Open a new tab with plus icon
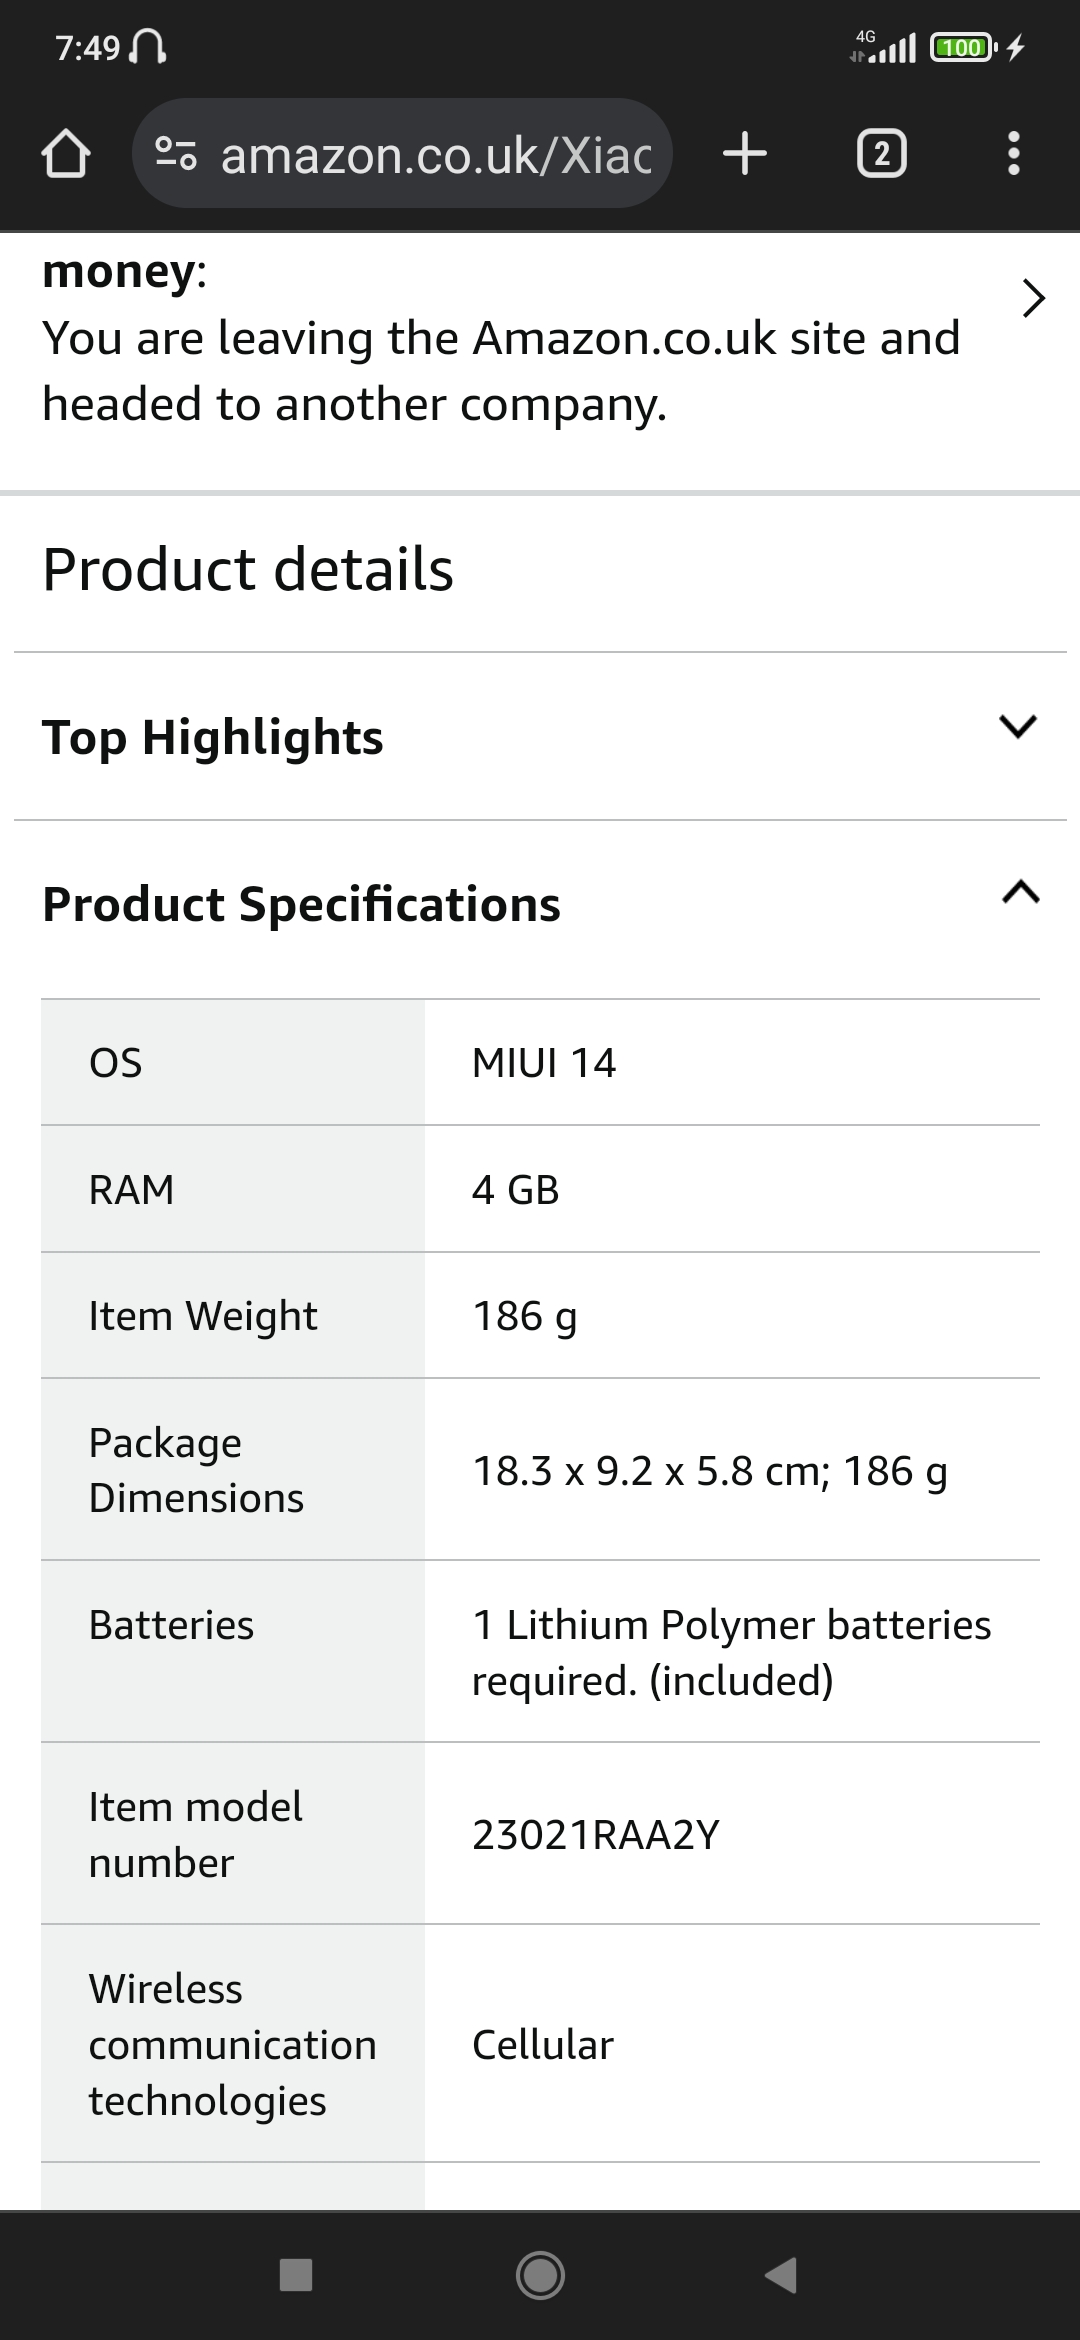1080x2340 pixels. 745,154
